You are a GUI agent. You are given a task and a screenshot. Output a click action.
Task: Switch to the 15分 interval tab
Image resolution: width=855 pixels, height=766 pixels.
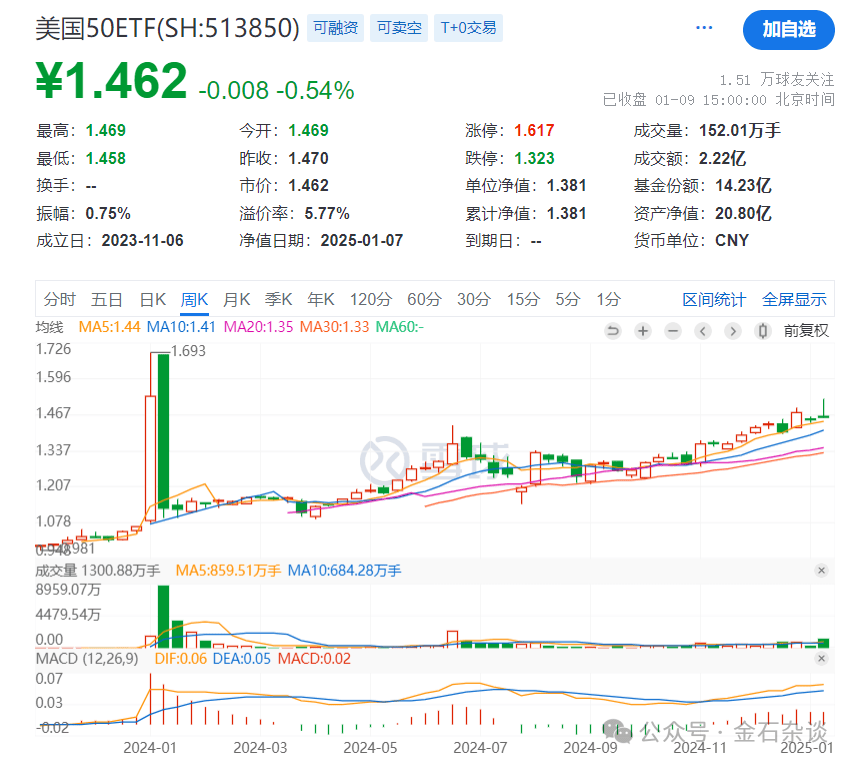[523, 299]
